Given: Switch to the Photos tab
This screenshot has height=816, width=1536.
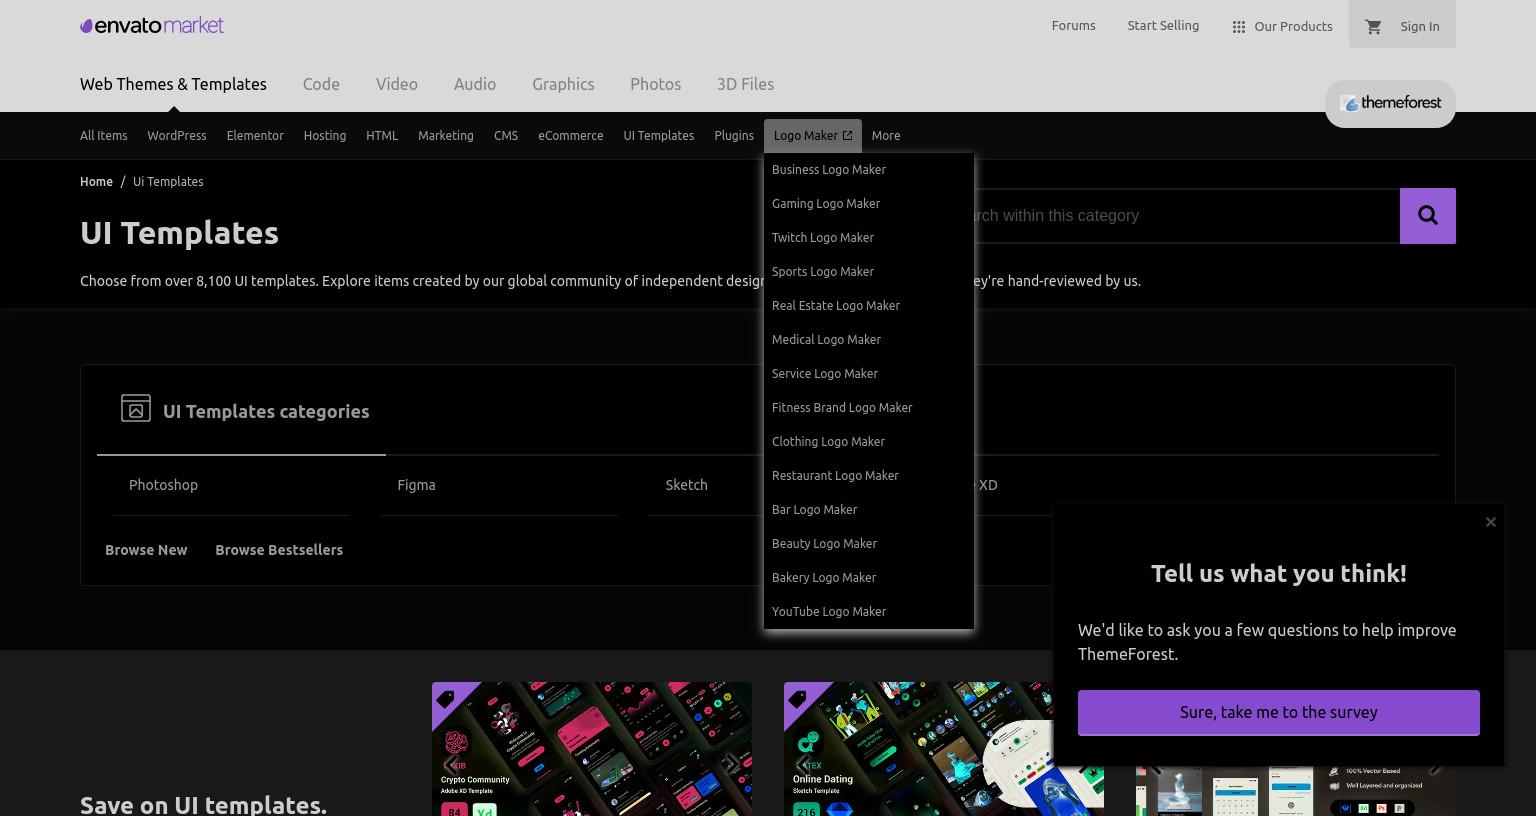Looking at the screenshot, I should [x=655, y=84].
